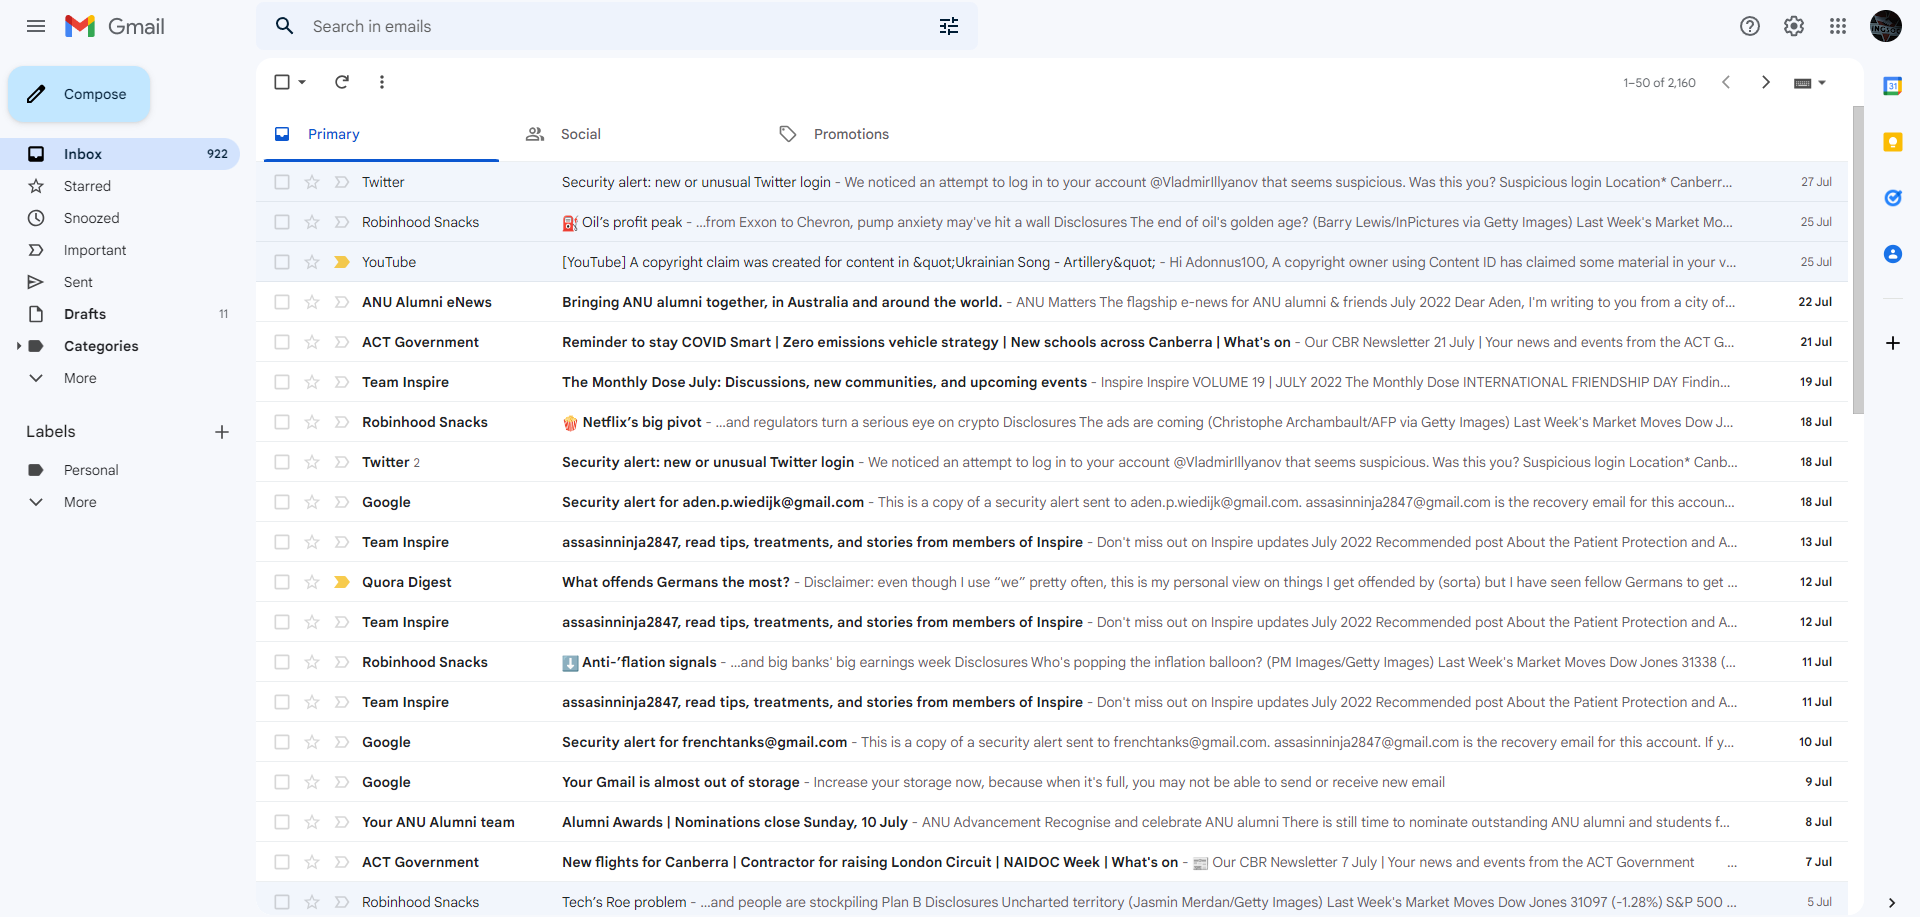Select the Twitter 27 Jul email checkbox
1920x917 pixels.
coord(282,182)
